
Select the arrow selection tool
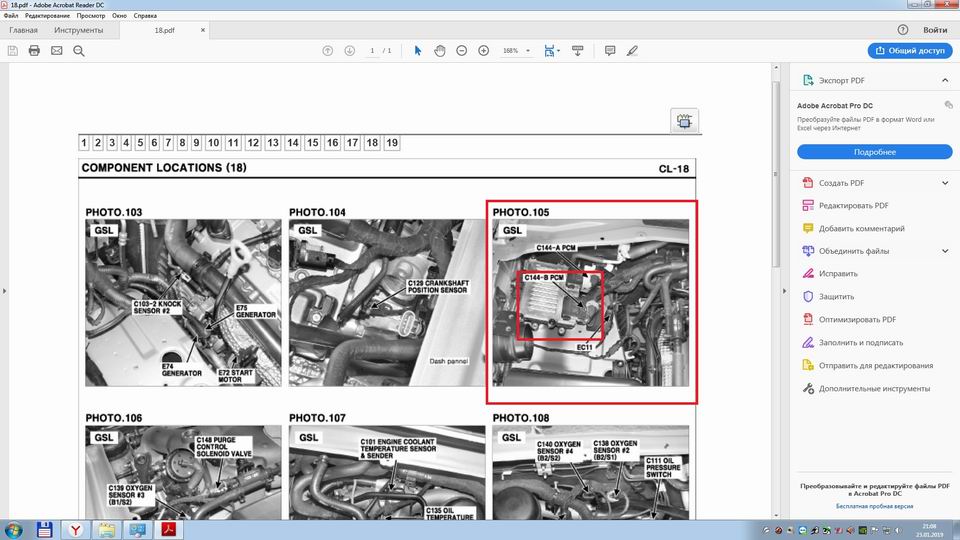pos(417,51)
